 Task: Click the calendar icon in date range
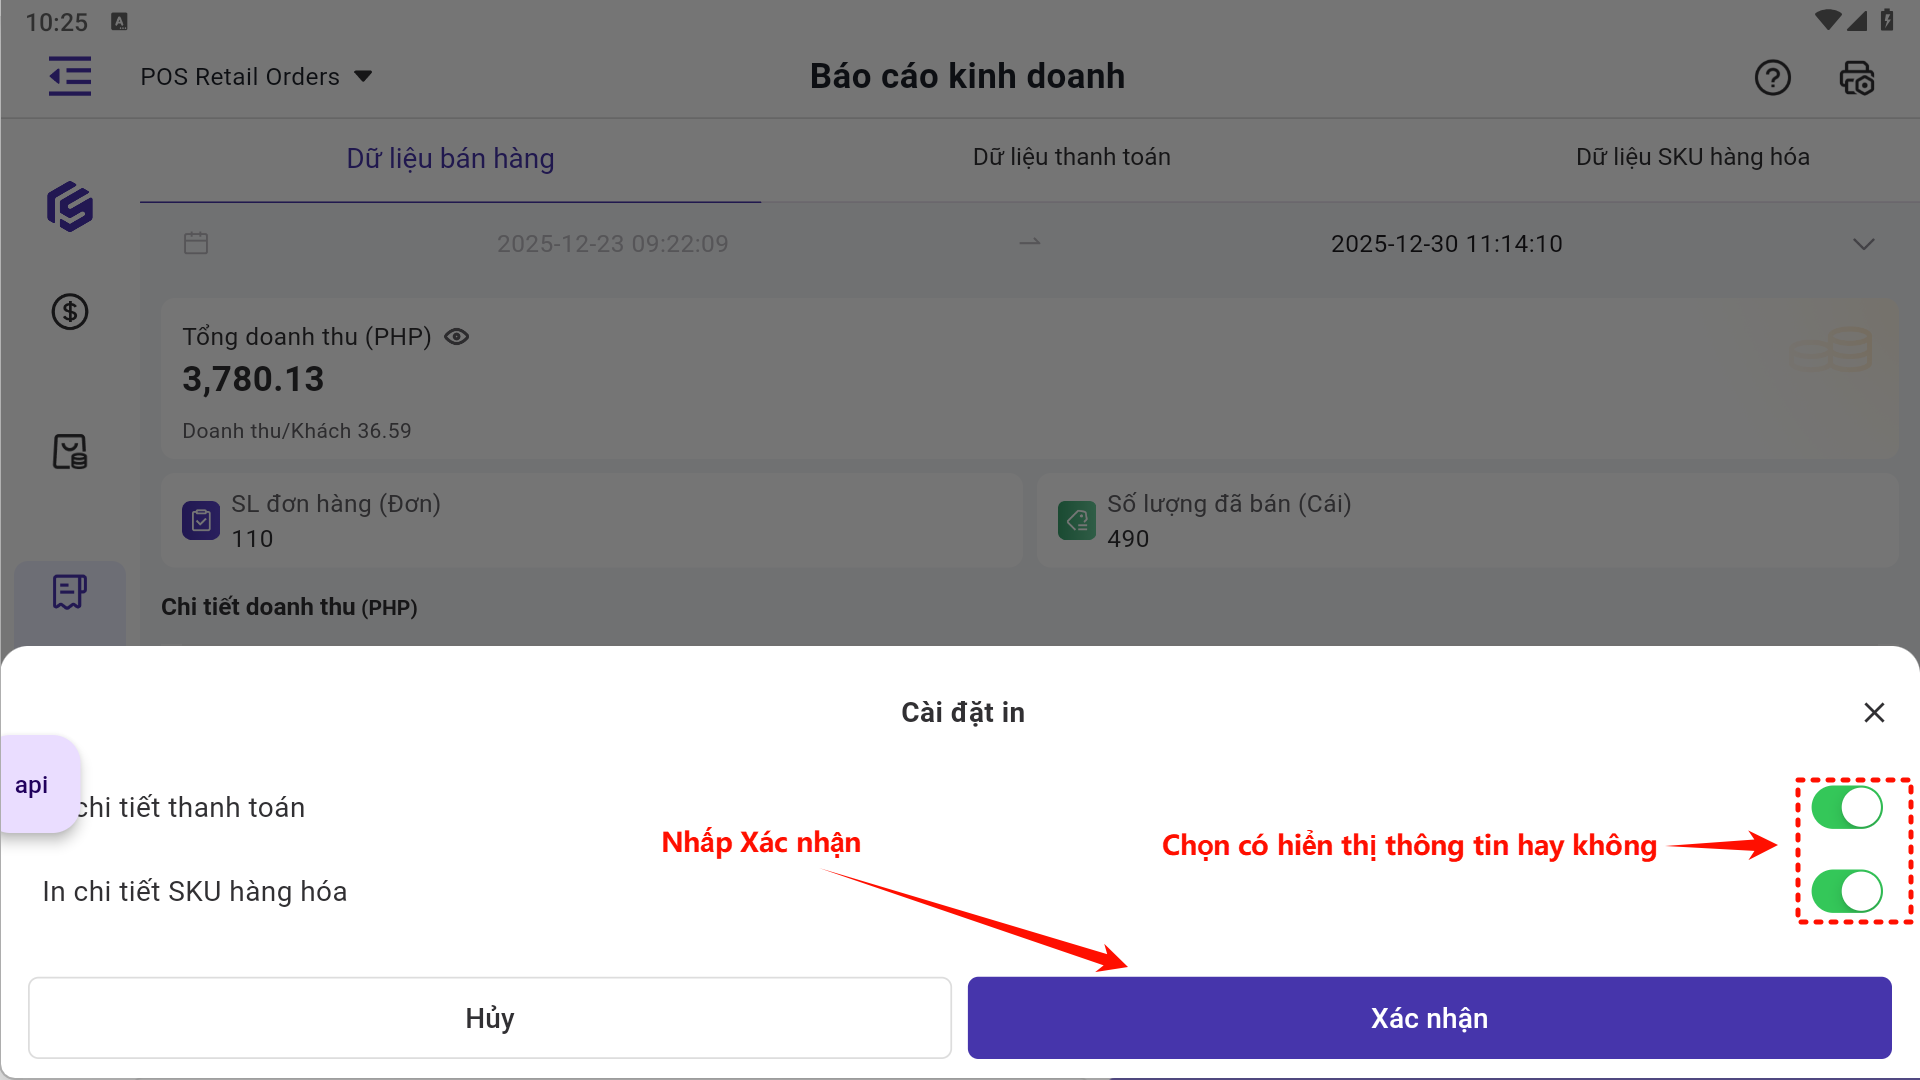(x=196, y=243)
